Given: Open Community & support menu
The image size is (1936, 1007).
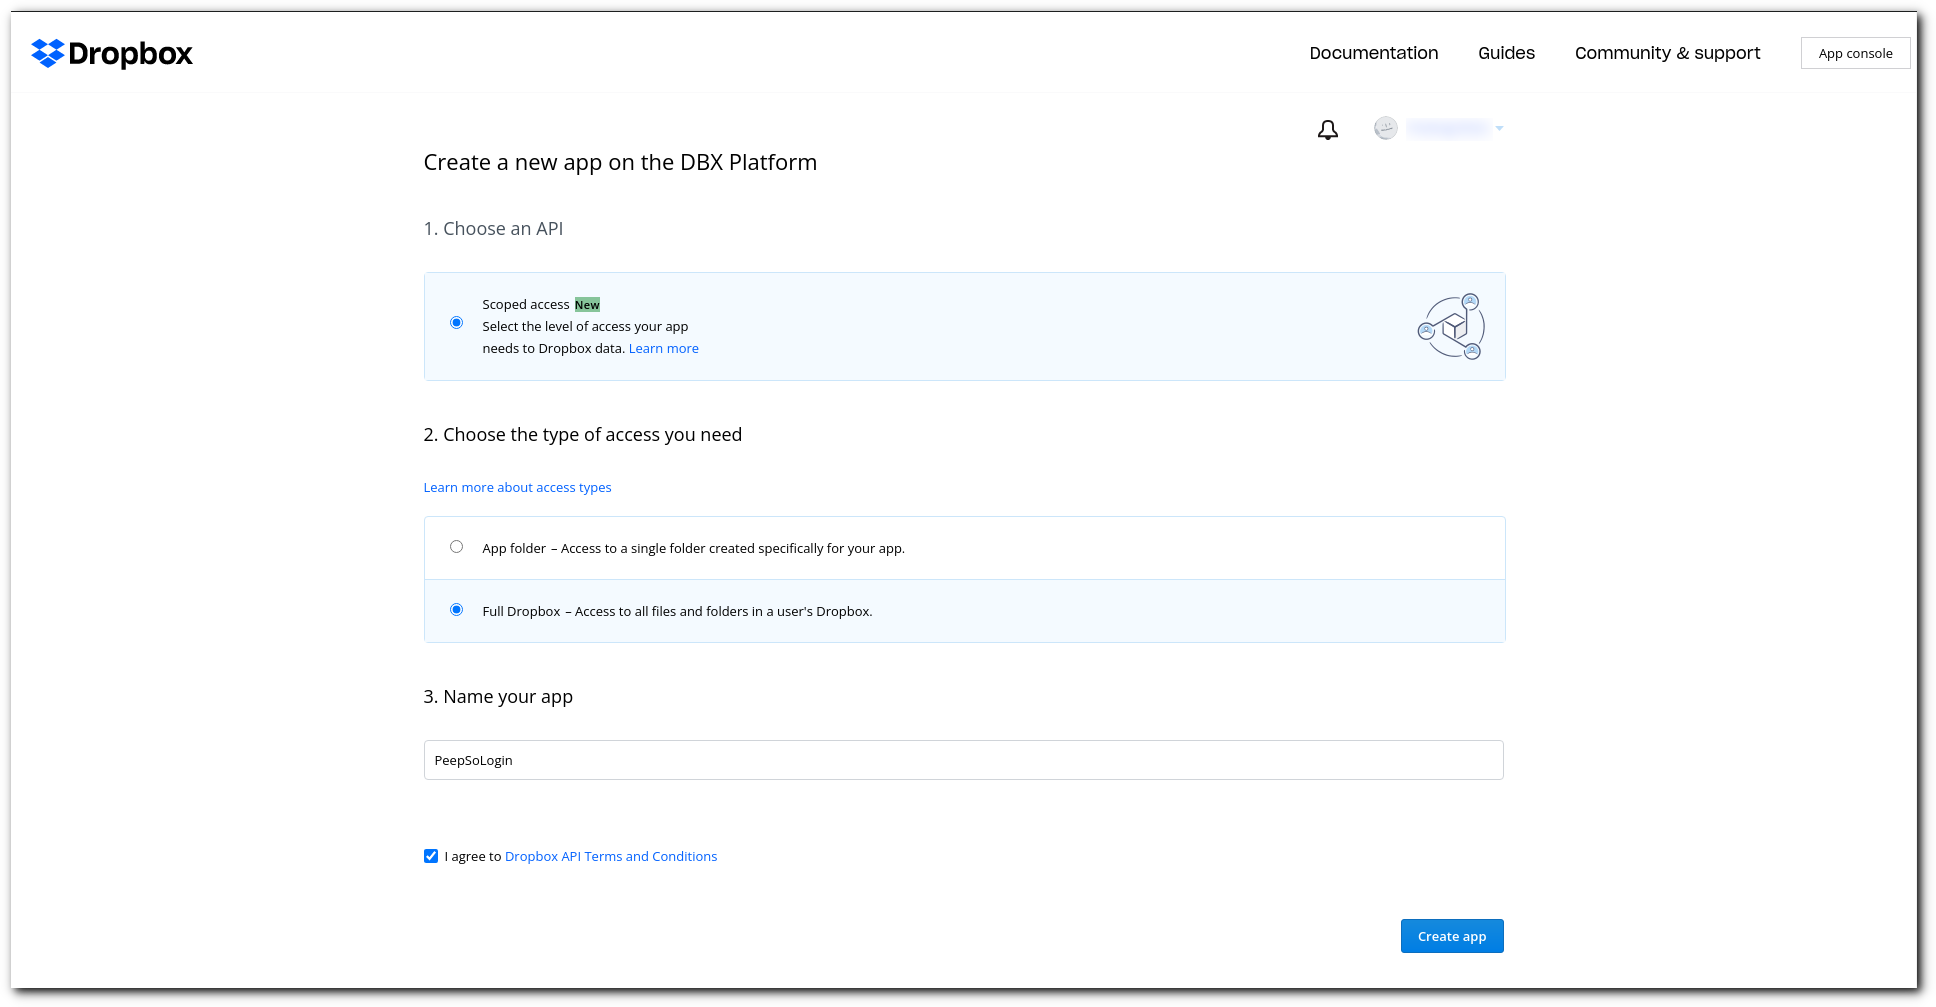Looking at the screenshot, I should tap(1667, 53).
